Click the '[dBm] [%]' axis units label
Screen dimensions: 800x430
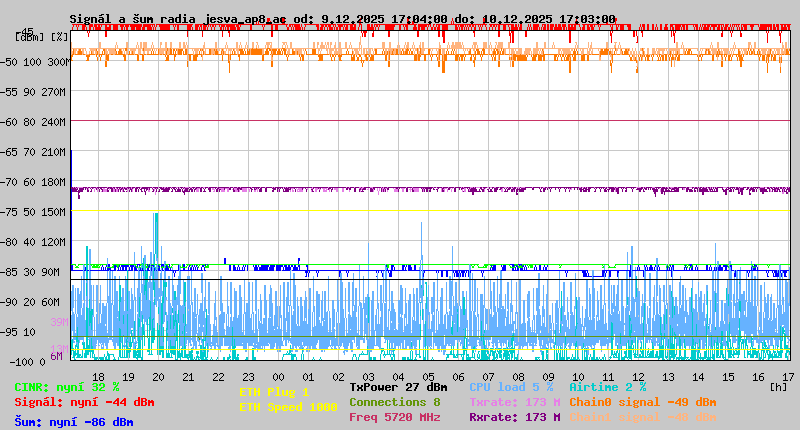click(41, 37)
